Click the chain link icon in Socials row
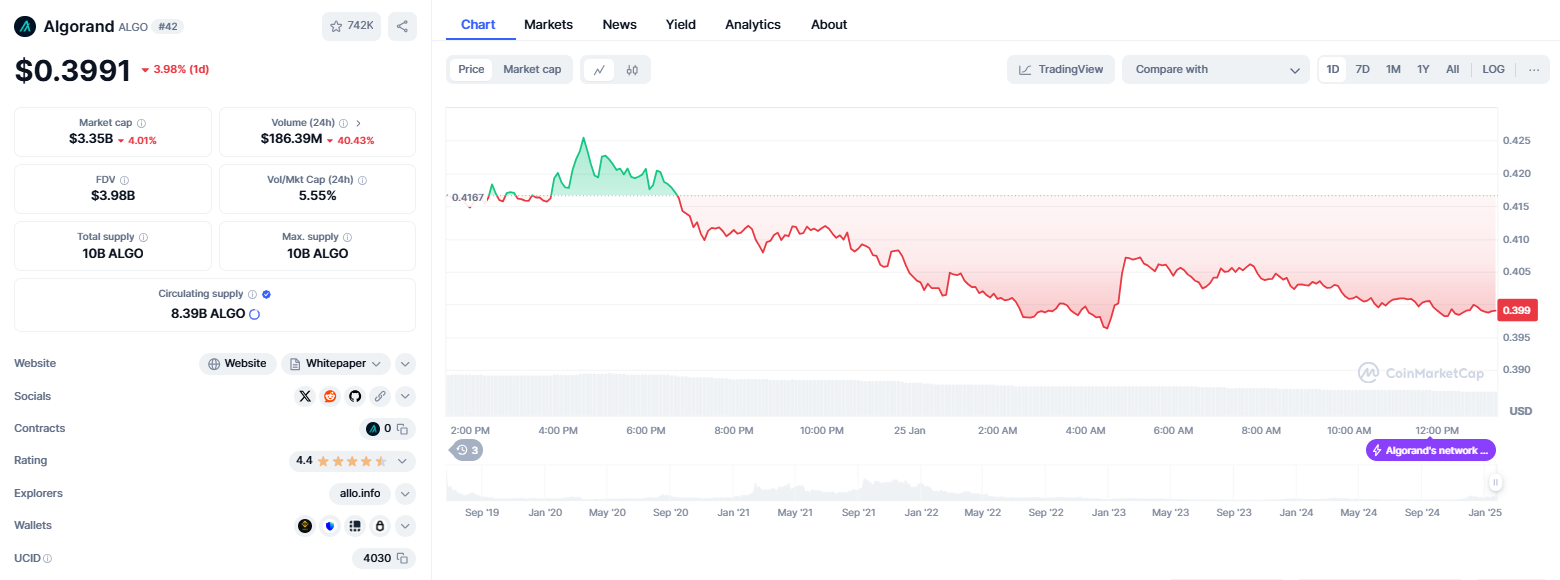Viewport: 1560px width, 580px height. pos(379,396)
